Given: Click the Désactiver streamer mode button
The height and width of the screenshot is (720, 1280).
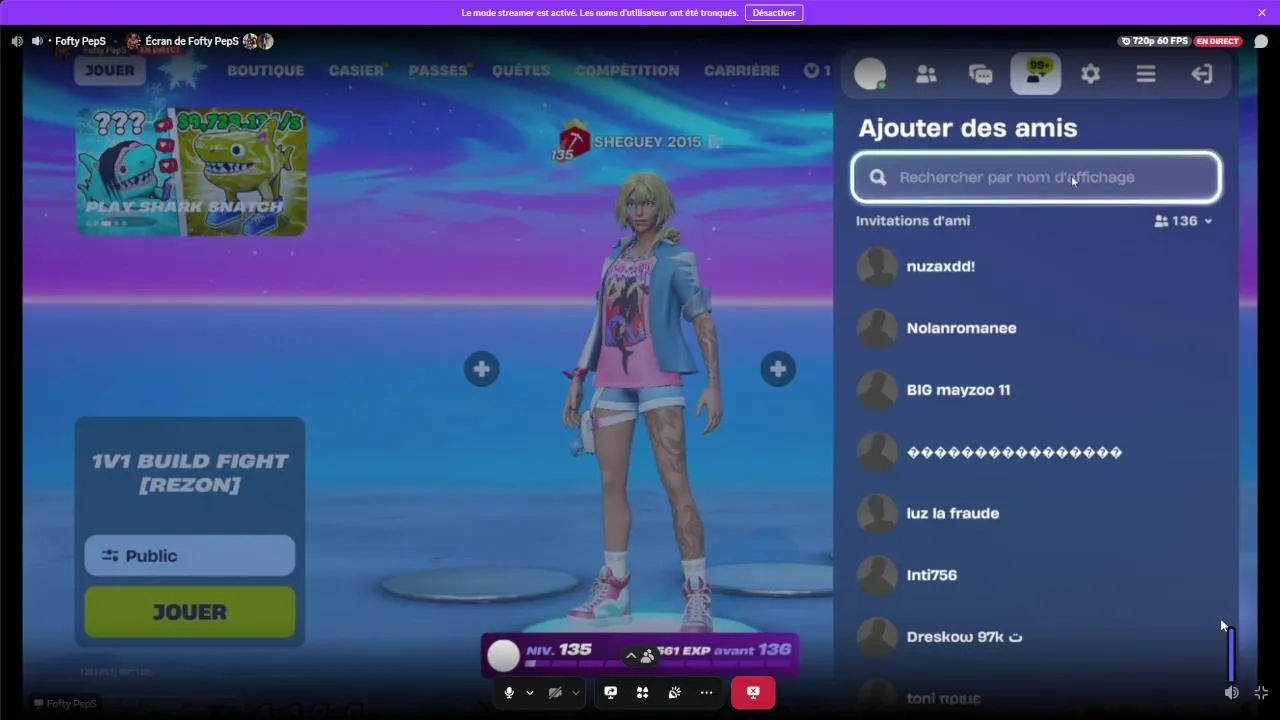Looking at the screenshot, I should pos(774,12).
